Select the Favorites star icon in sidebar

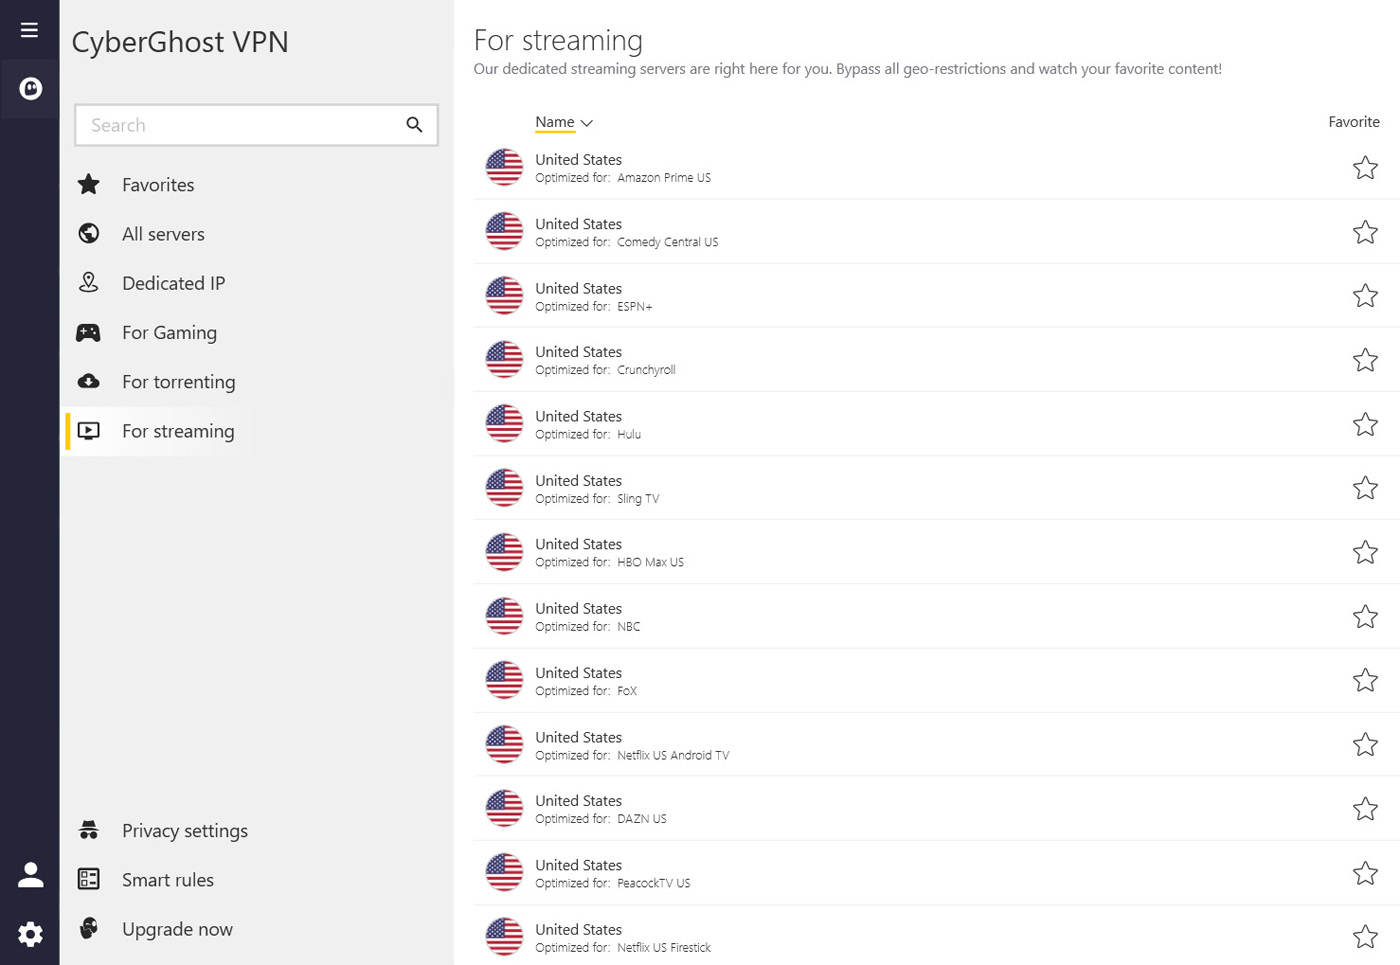[x=88, y=184]
